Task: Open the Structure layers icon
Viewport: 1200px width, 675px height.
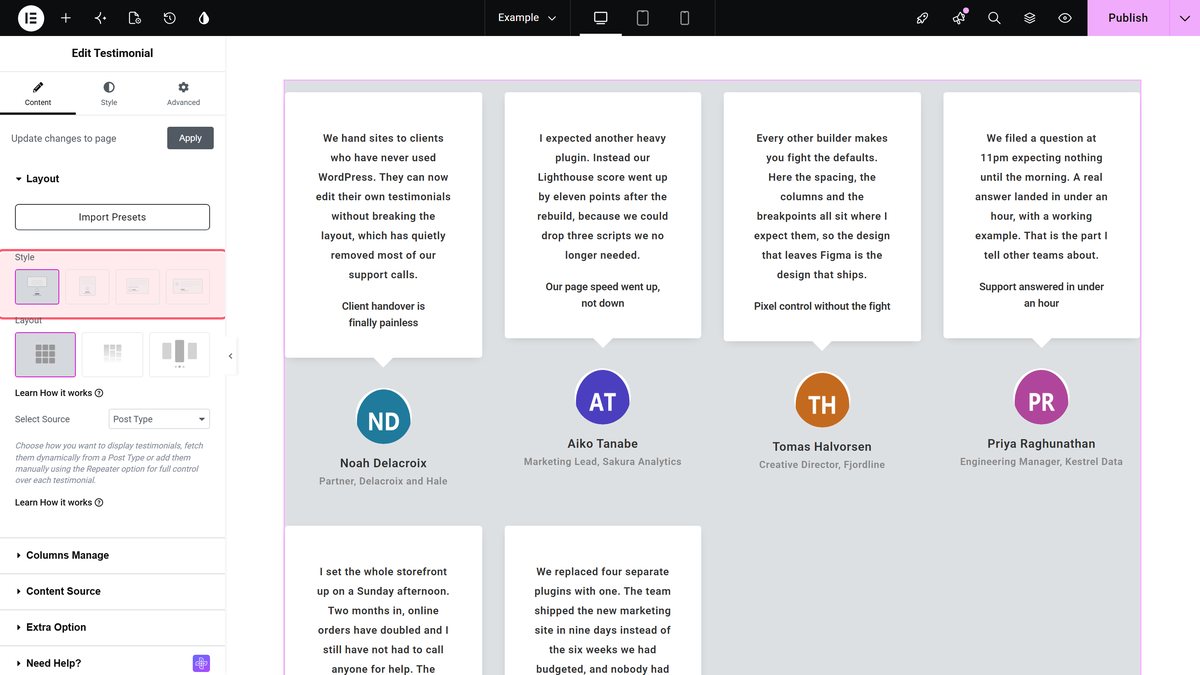Action: (x=1029, y=18)
